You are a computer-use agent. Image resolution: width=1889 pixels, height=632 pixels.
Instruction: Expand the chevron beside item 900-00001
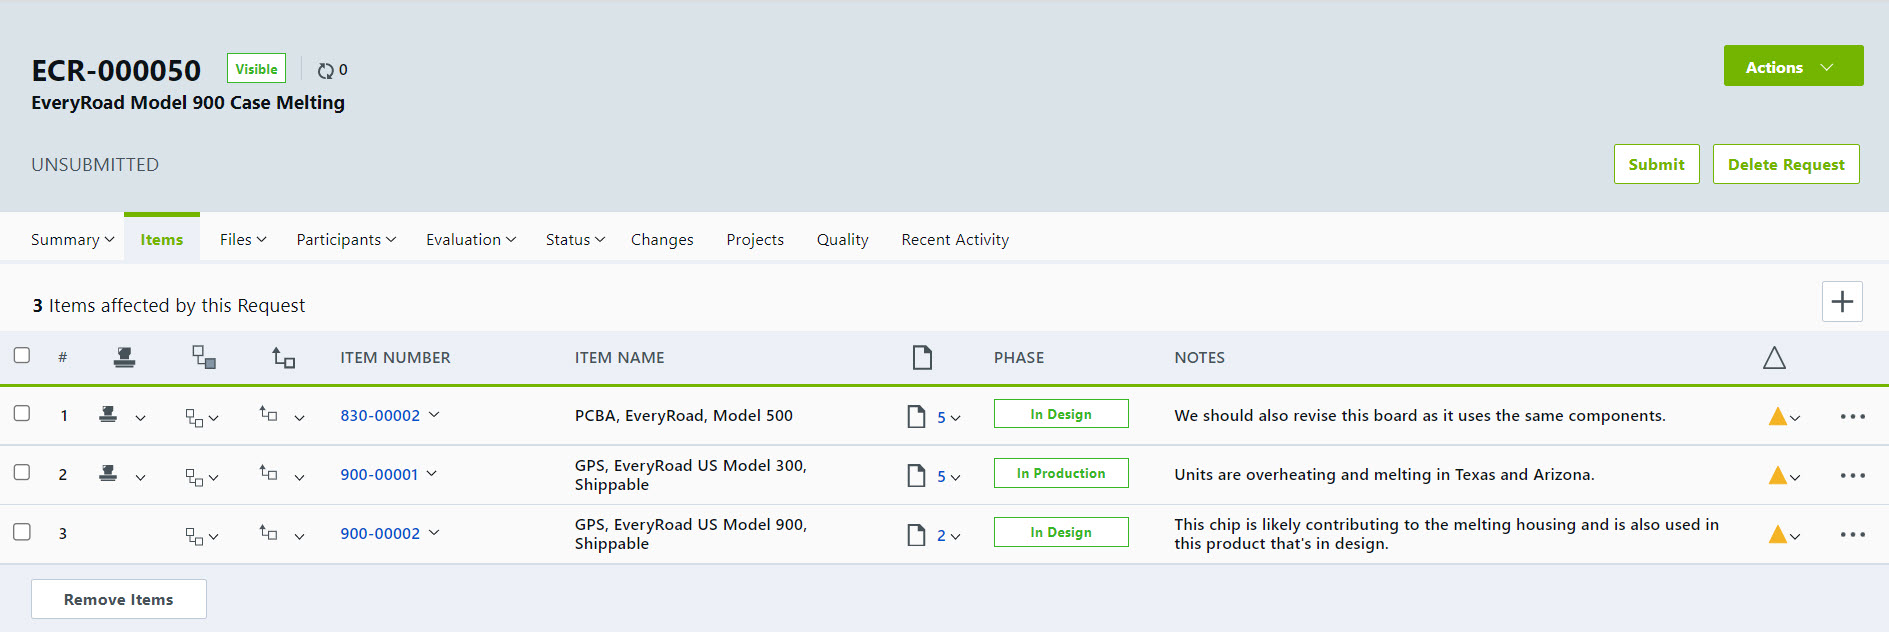pos(432,474)
